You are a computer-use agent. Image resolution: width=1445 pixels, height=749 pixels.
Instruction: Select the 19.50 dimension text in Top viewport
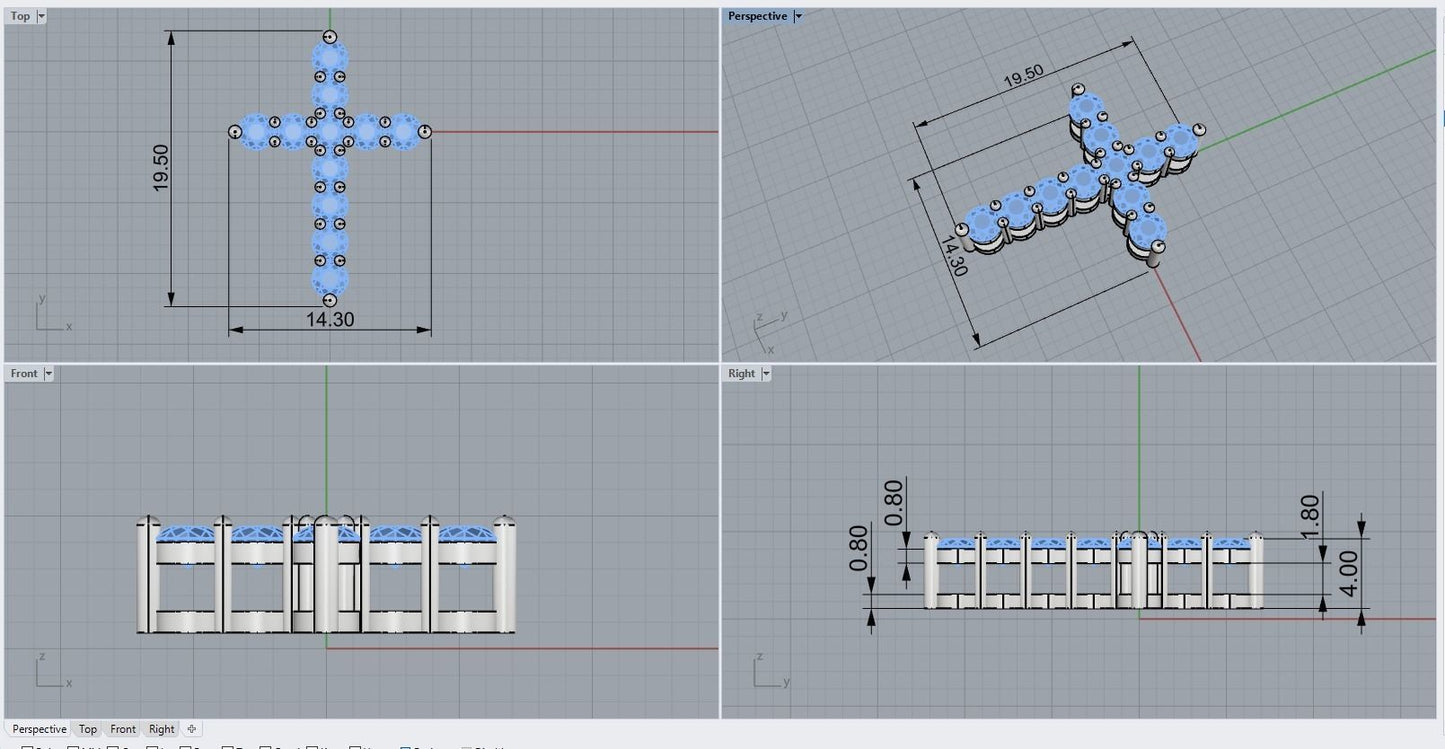coord(161,168)
